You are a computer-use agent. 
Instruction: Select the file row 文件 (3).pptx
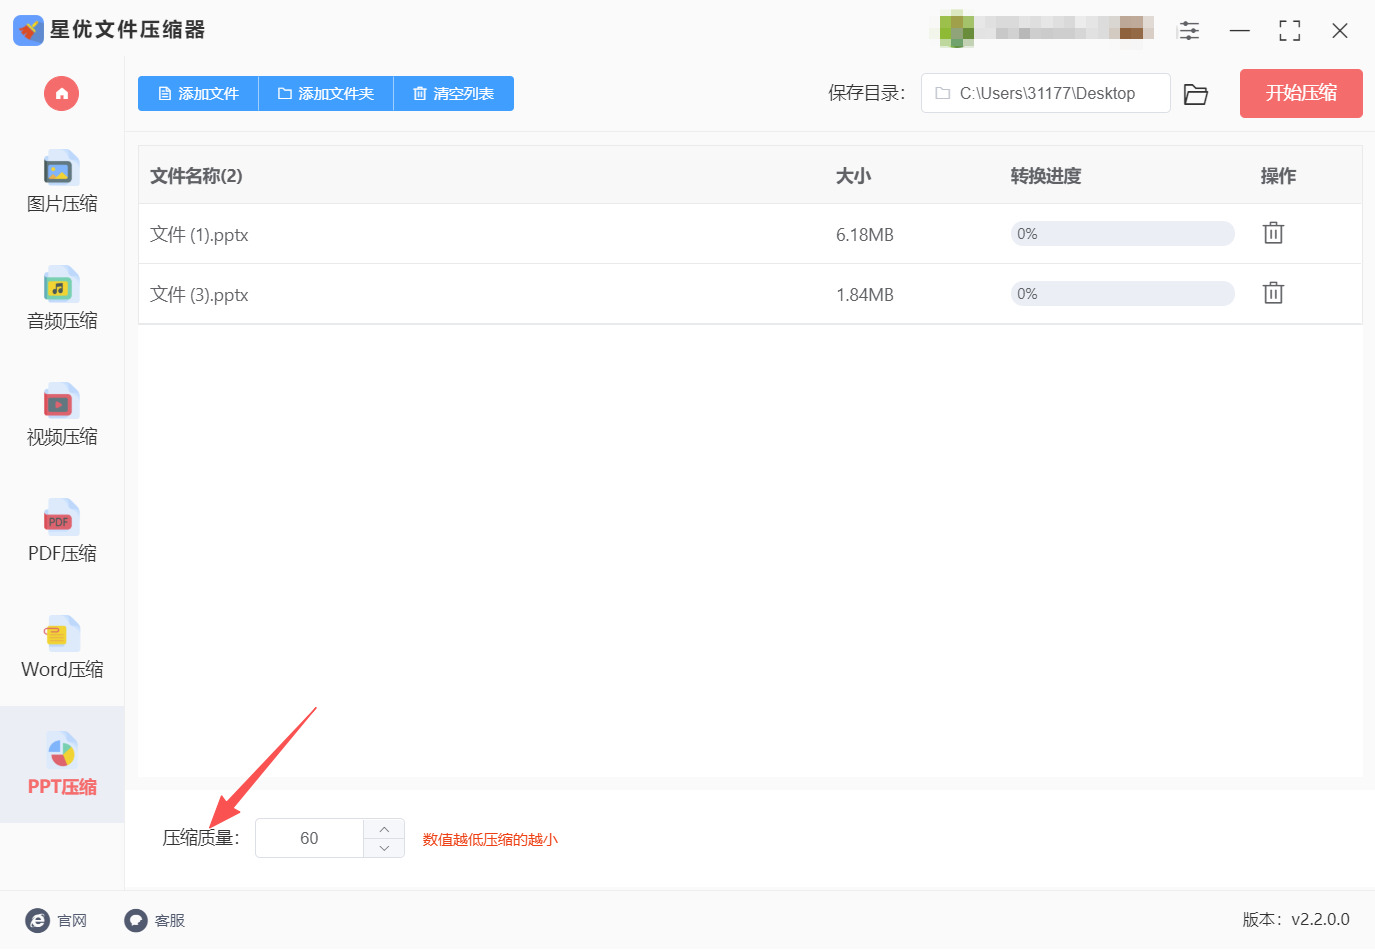(750, 294)
